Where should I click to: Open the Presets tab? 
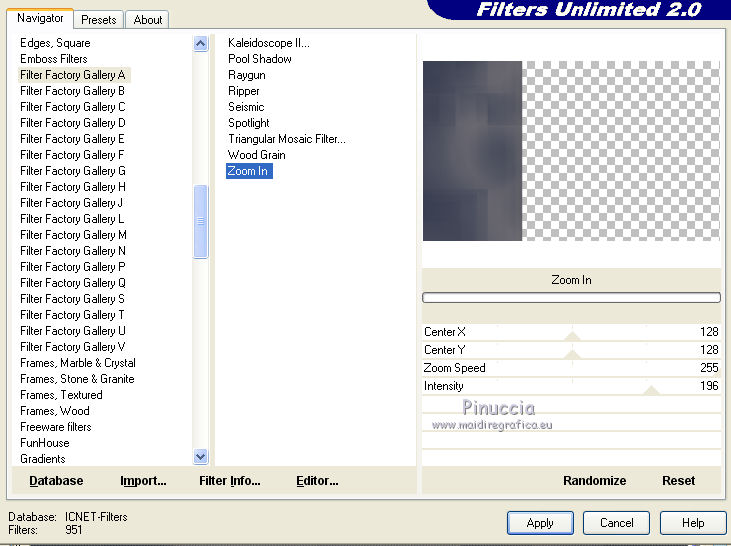[98, 20]
